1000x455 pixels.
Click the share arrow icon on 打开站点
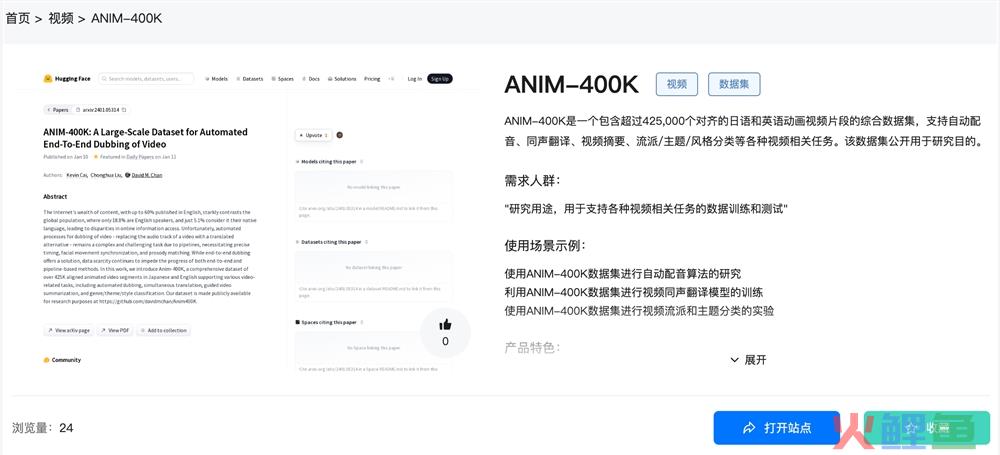pyautogui.click(x=748, y=428)
